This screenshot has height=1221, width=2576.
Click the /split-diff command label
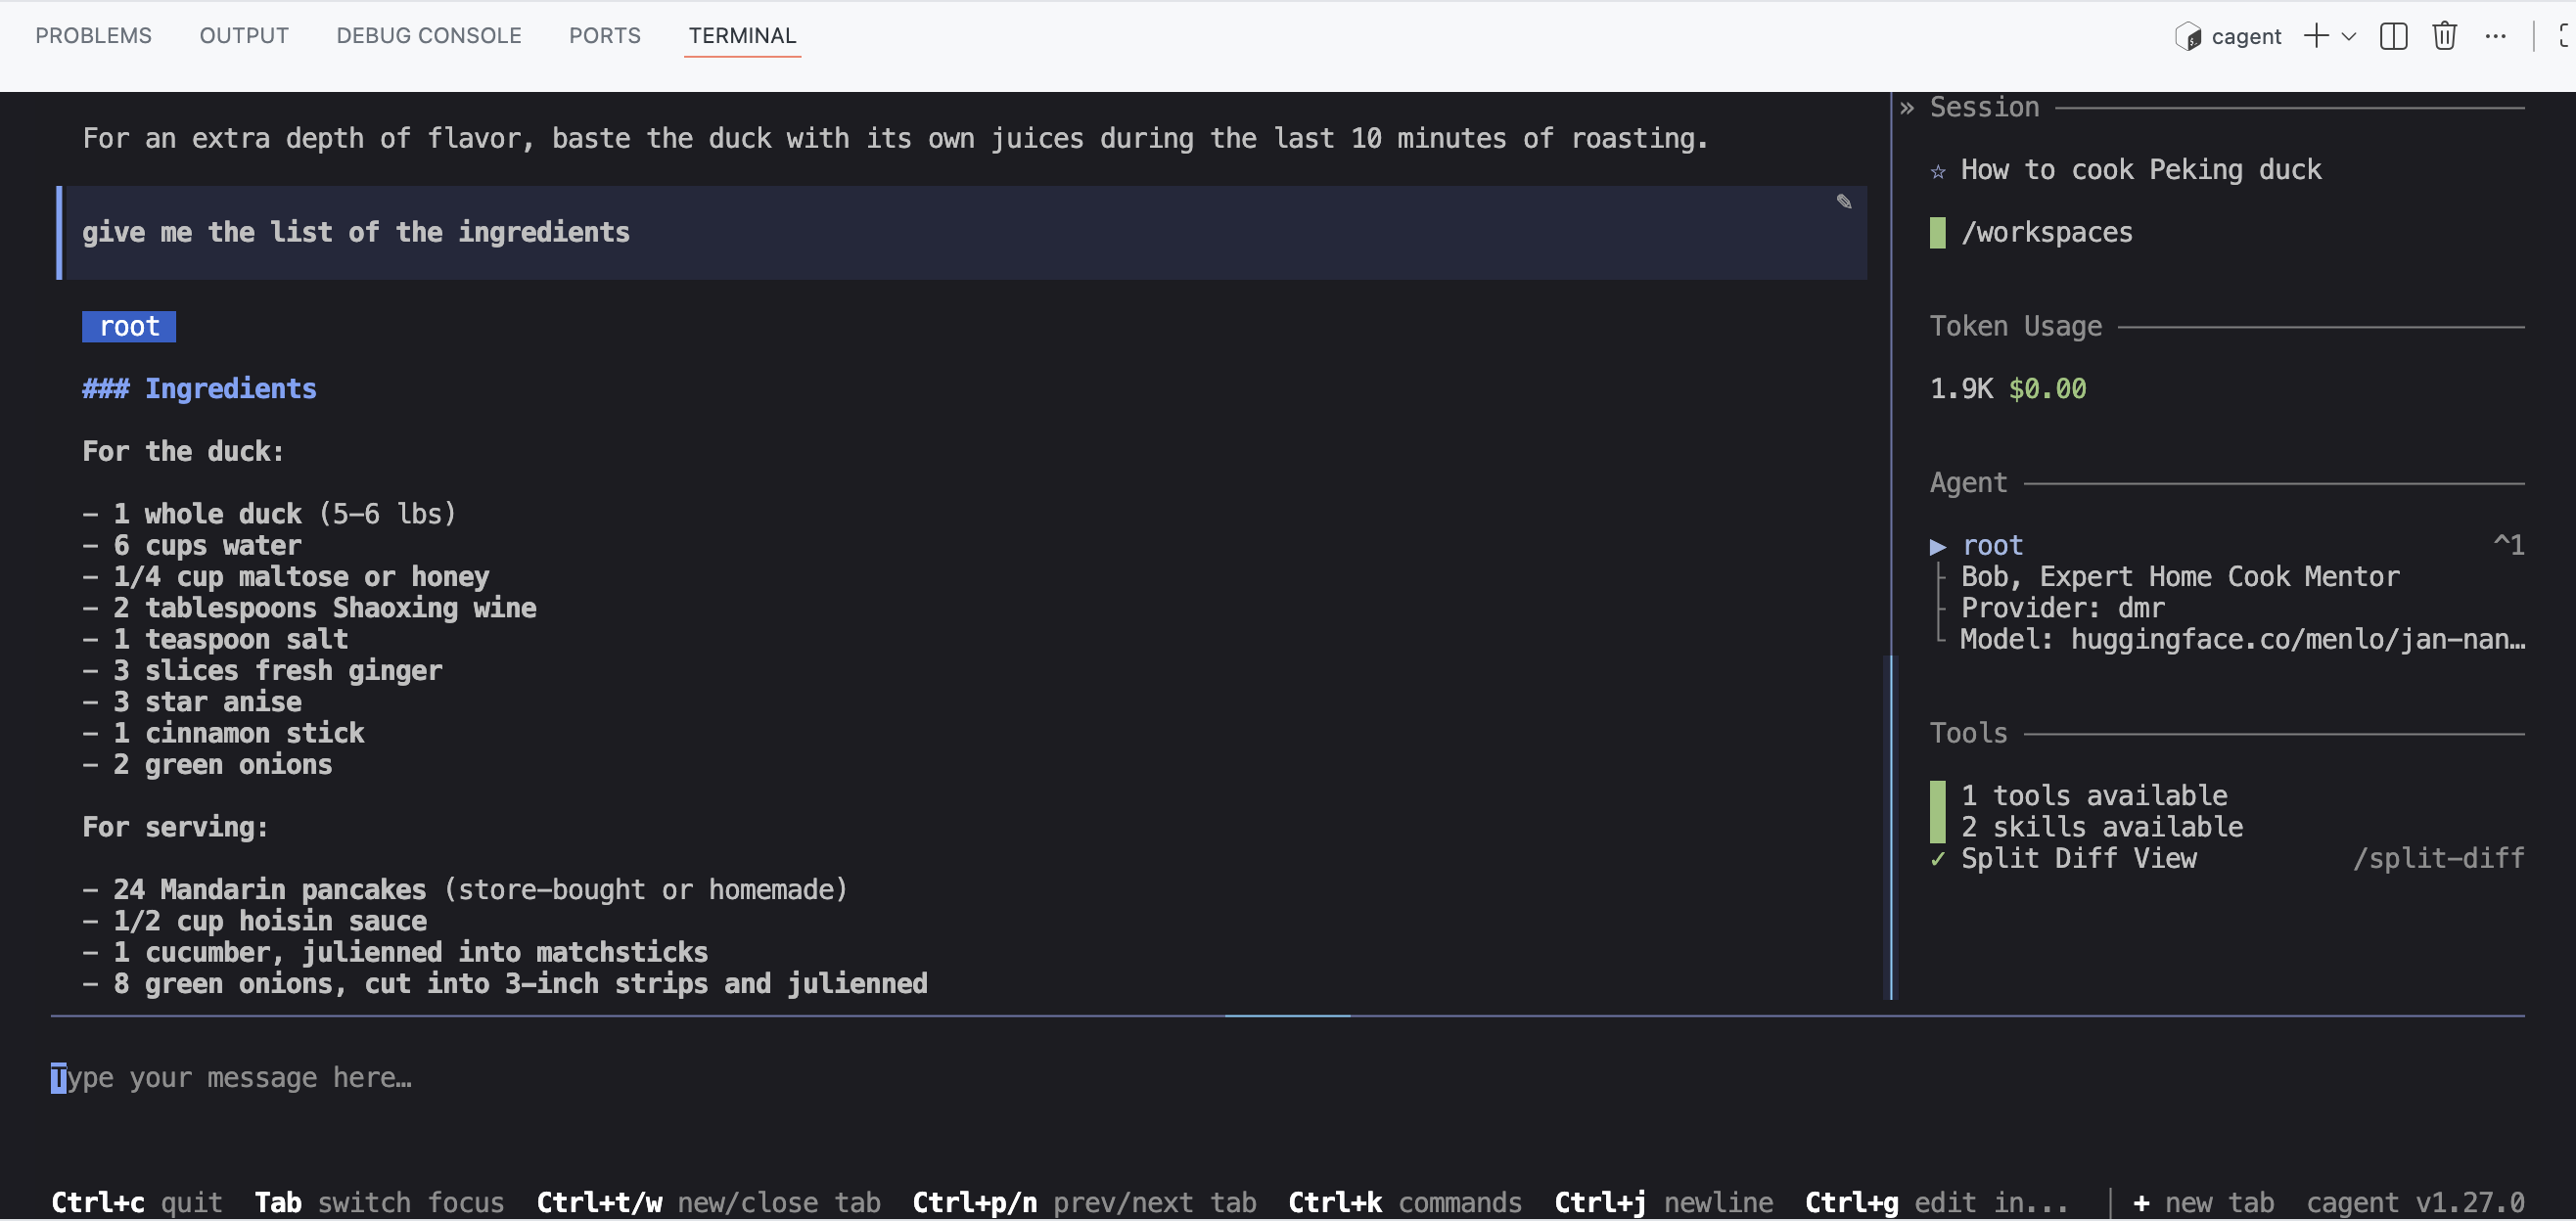2437,859
